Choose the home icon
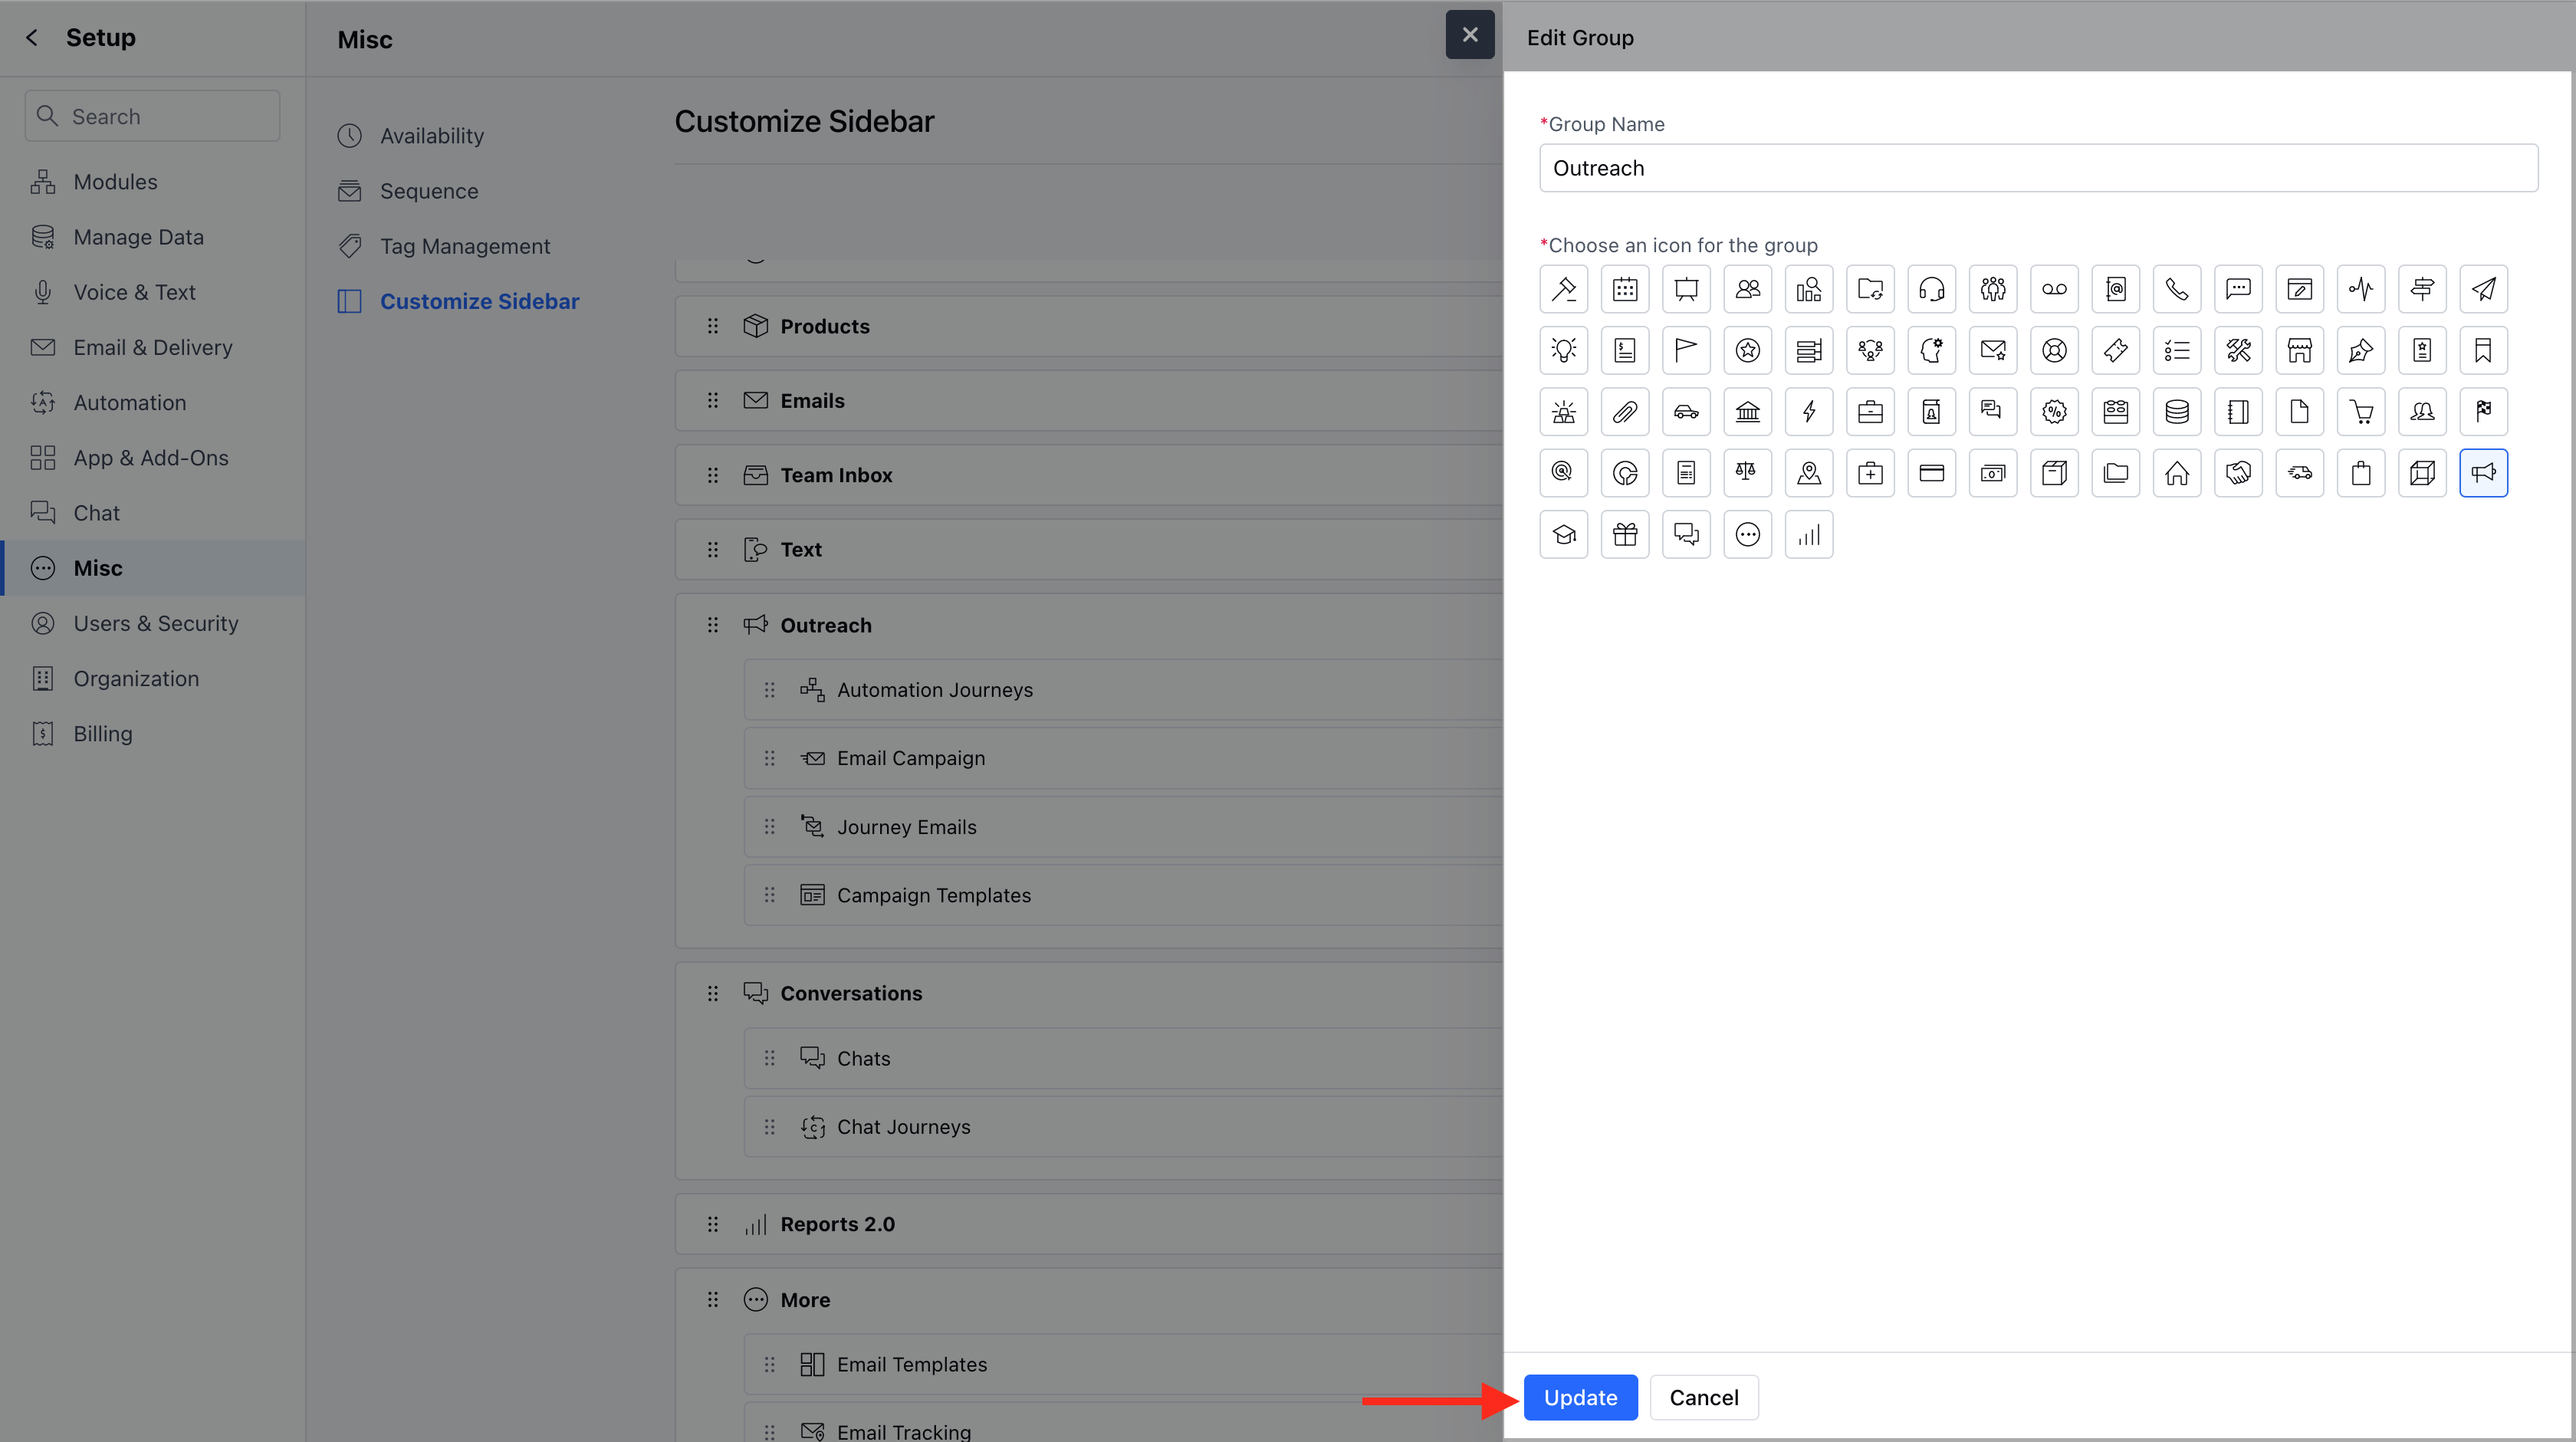Viewport: 2576px width, 1442px height. point(2176,473)
